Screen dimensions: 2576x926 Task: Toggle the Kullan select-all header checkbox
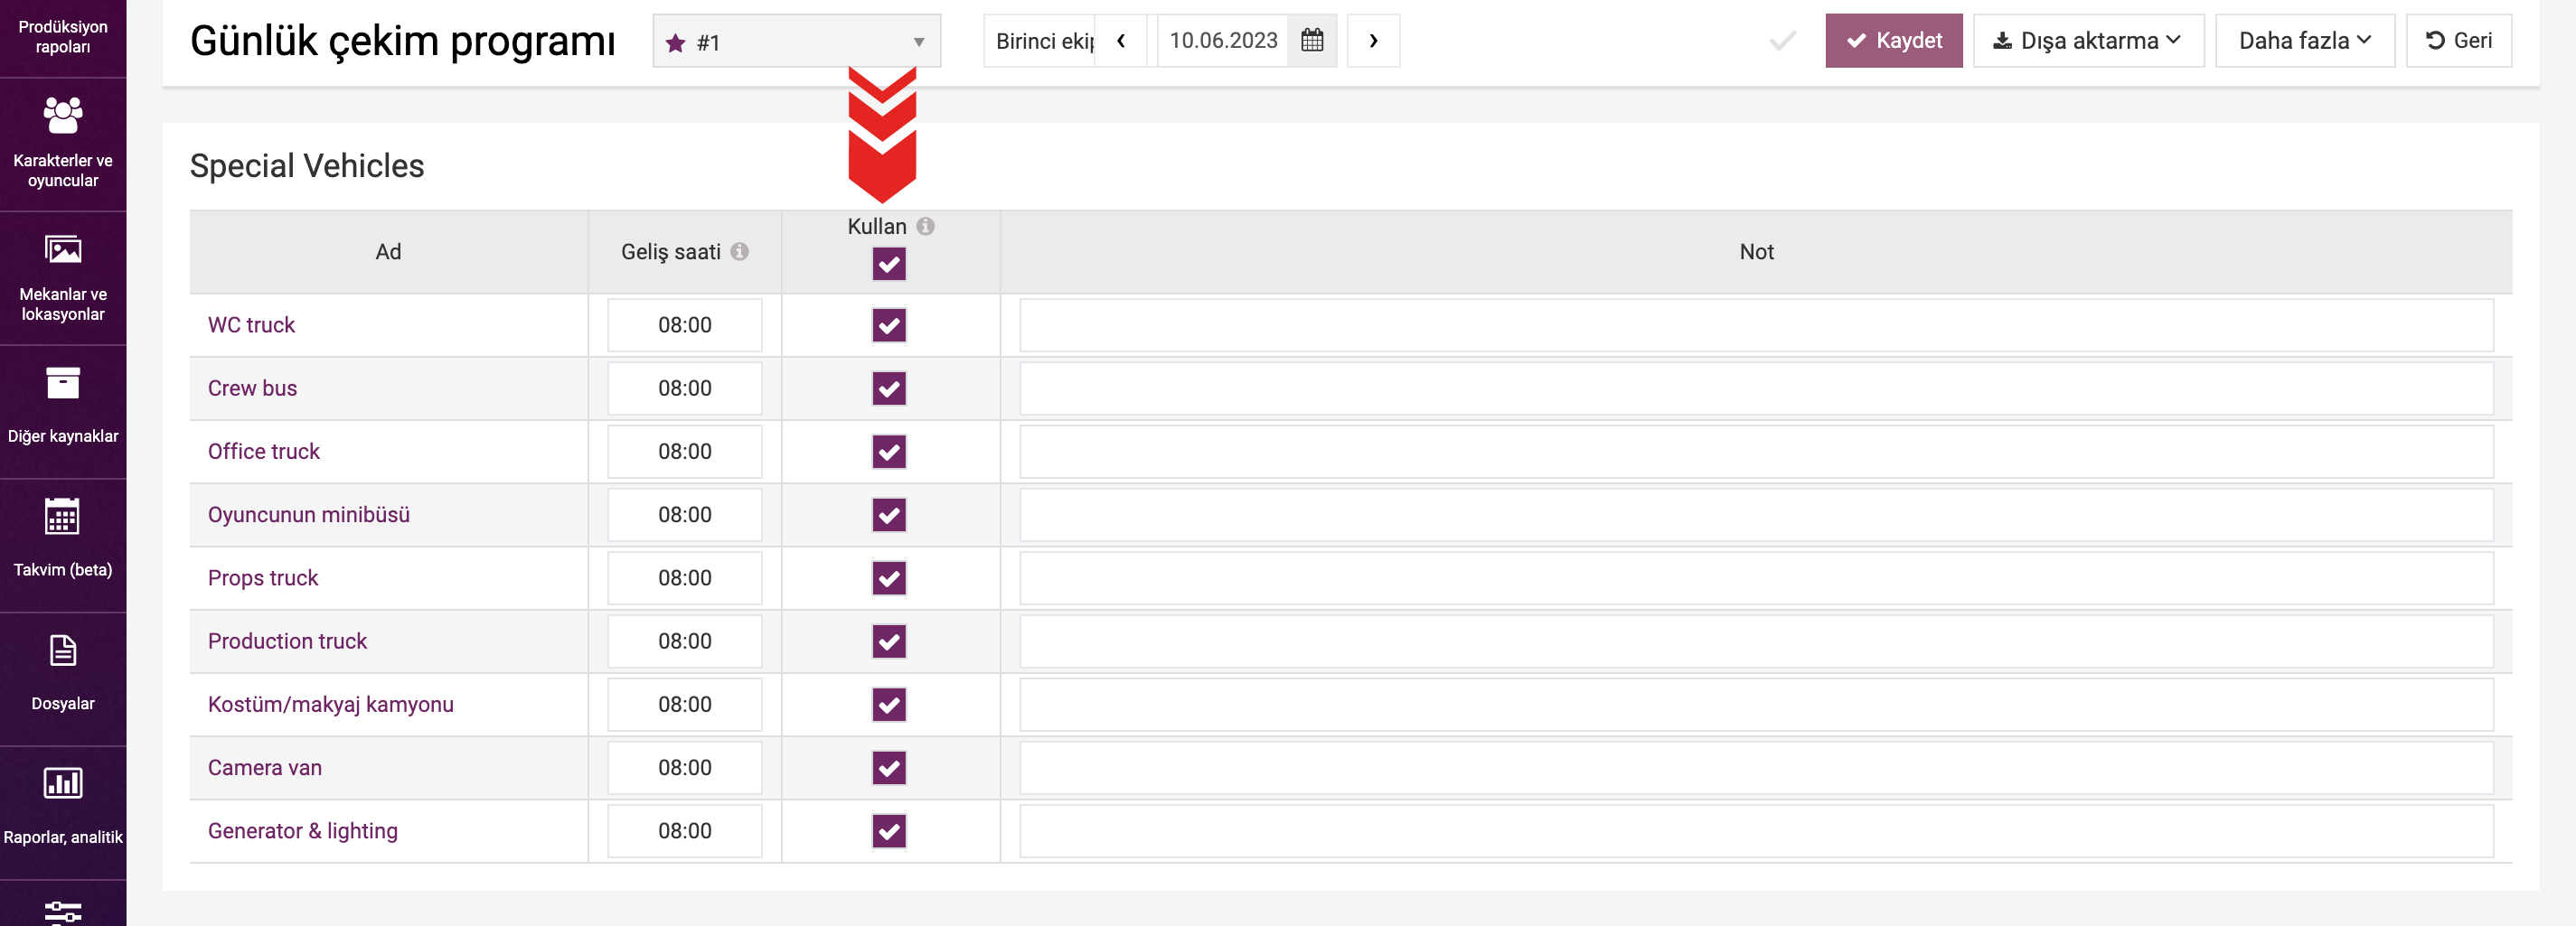tap(889, 265)
